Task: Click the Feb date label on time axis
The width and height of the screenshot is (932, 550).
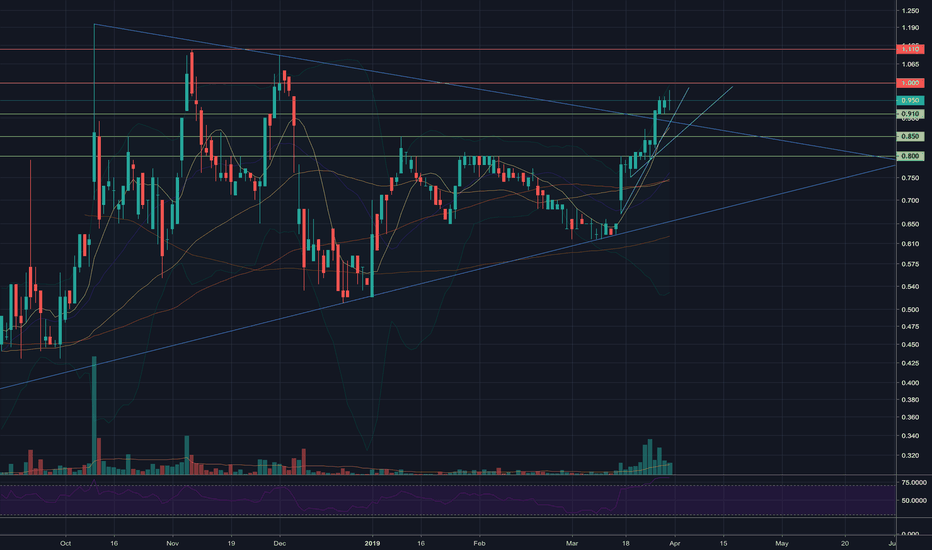Action: click(x=480, y=543)
